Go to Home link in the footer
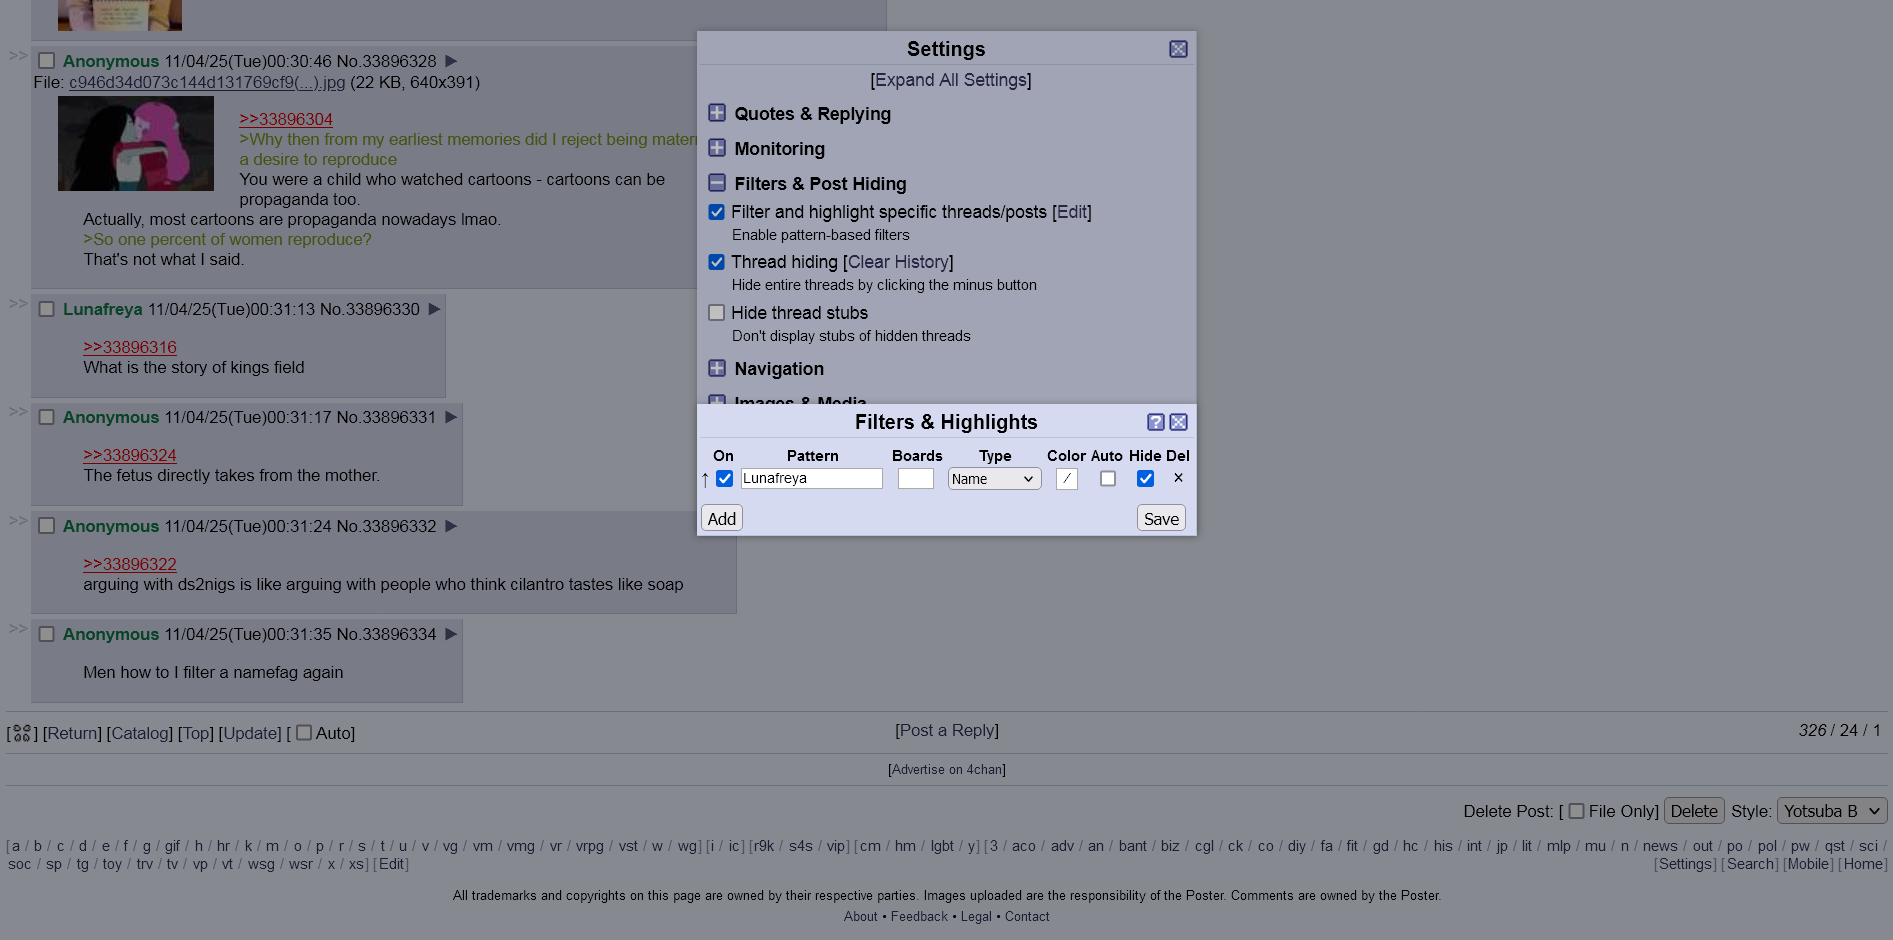The height and width of the screenshot is (940, 1893). pos(1863,864)
